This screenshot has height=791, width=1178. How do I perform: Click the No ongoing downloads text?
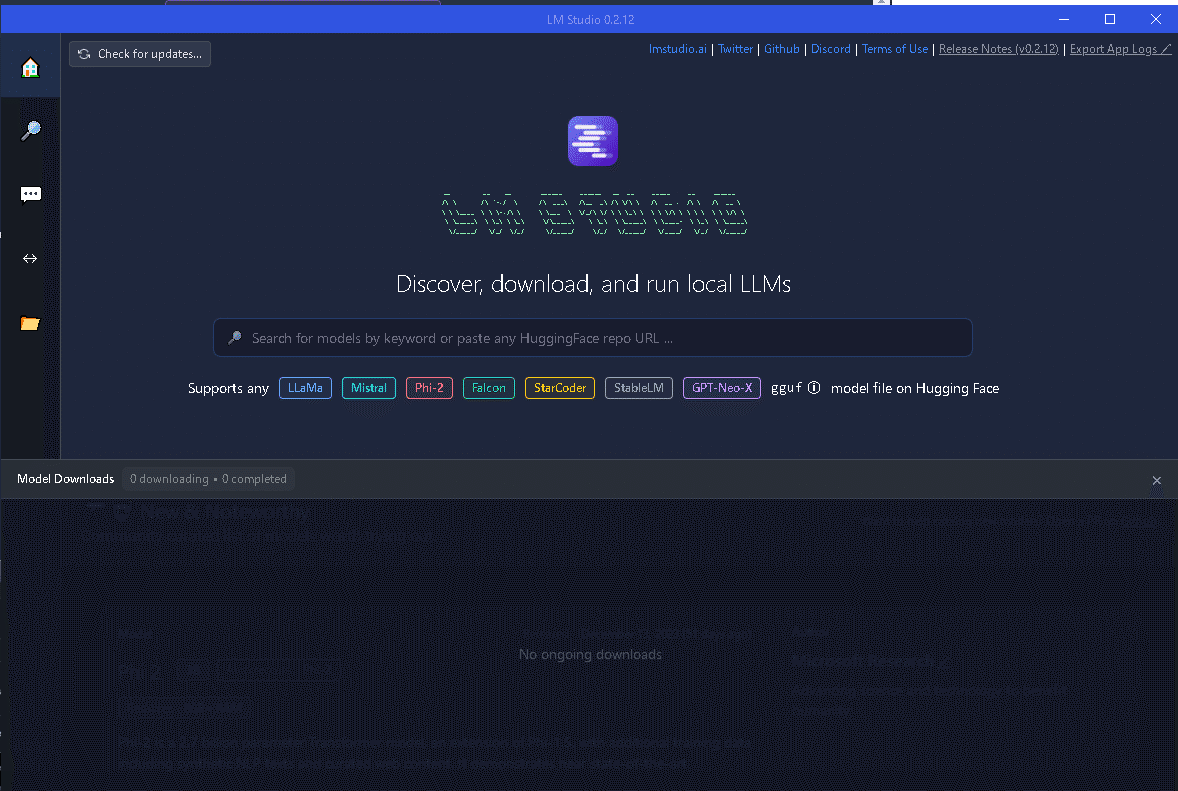pyautogui.click(x=591, y=654)
